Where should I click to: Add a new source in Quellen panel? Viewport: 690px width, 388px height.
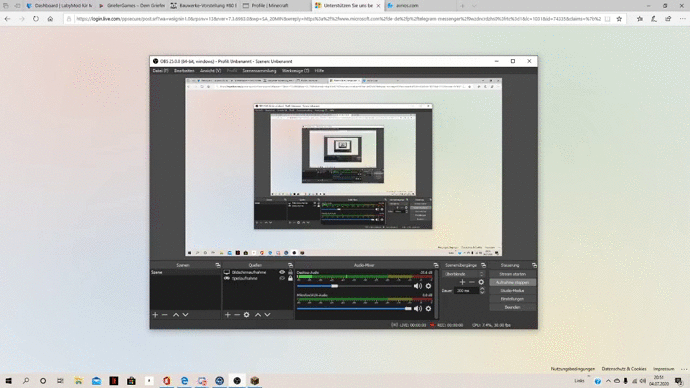(x=228, y=315)
